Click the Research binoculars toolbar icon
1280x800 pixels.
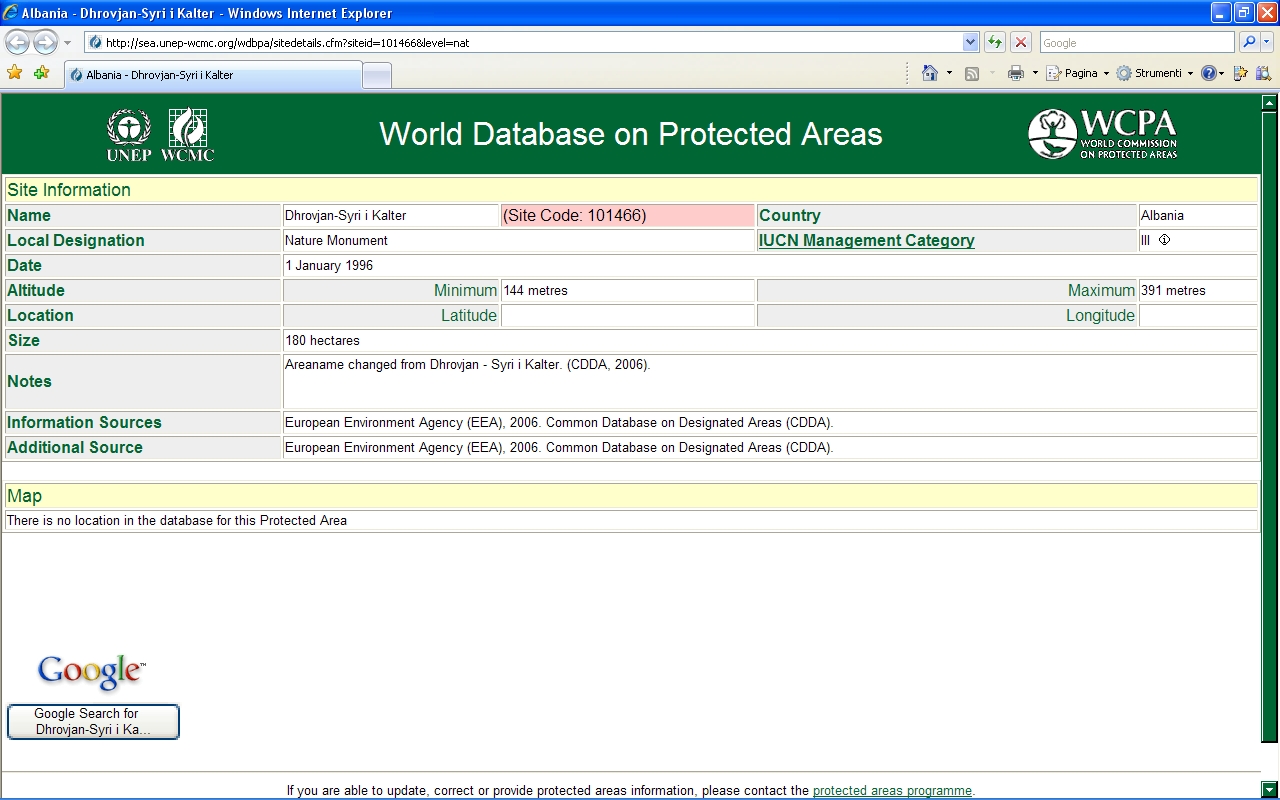1262,73
